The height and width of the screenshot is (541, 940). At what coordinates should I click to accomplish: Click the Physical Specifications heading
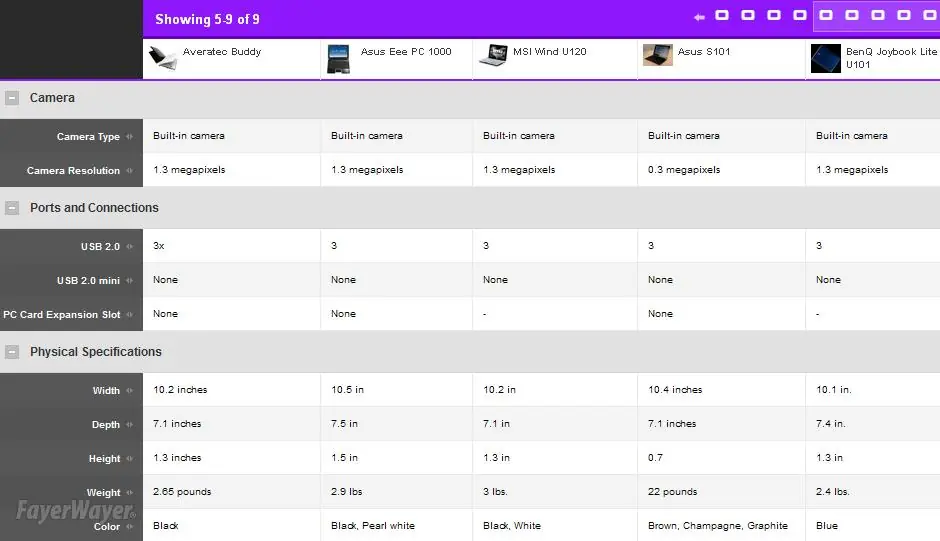(96, 351)
